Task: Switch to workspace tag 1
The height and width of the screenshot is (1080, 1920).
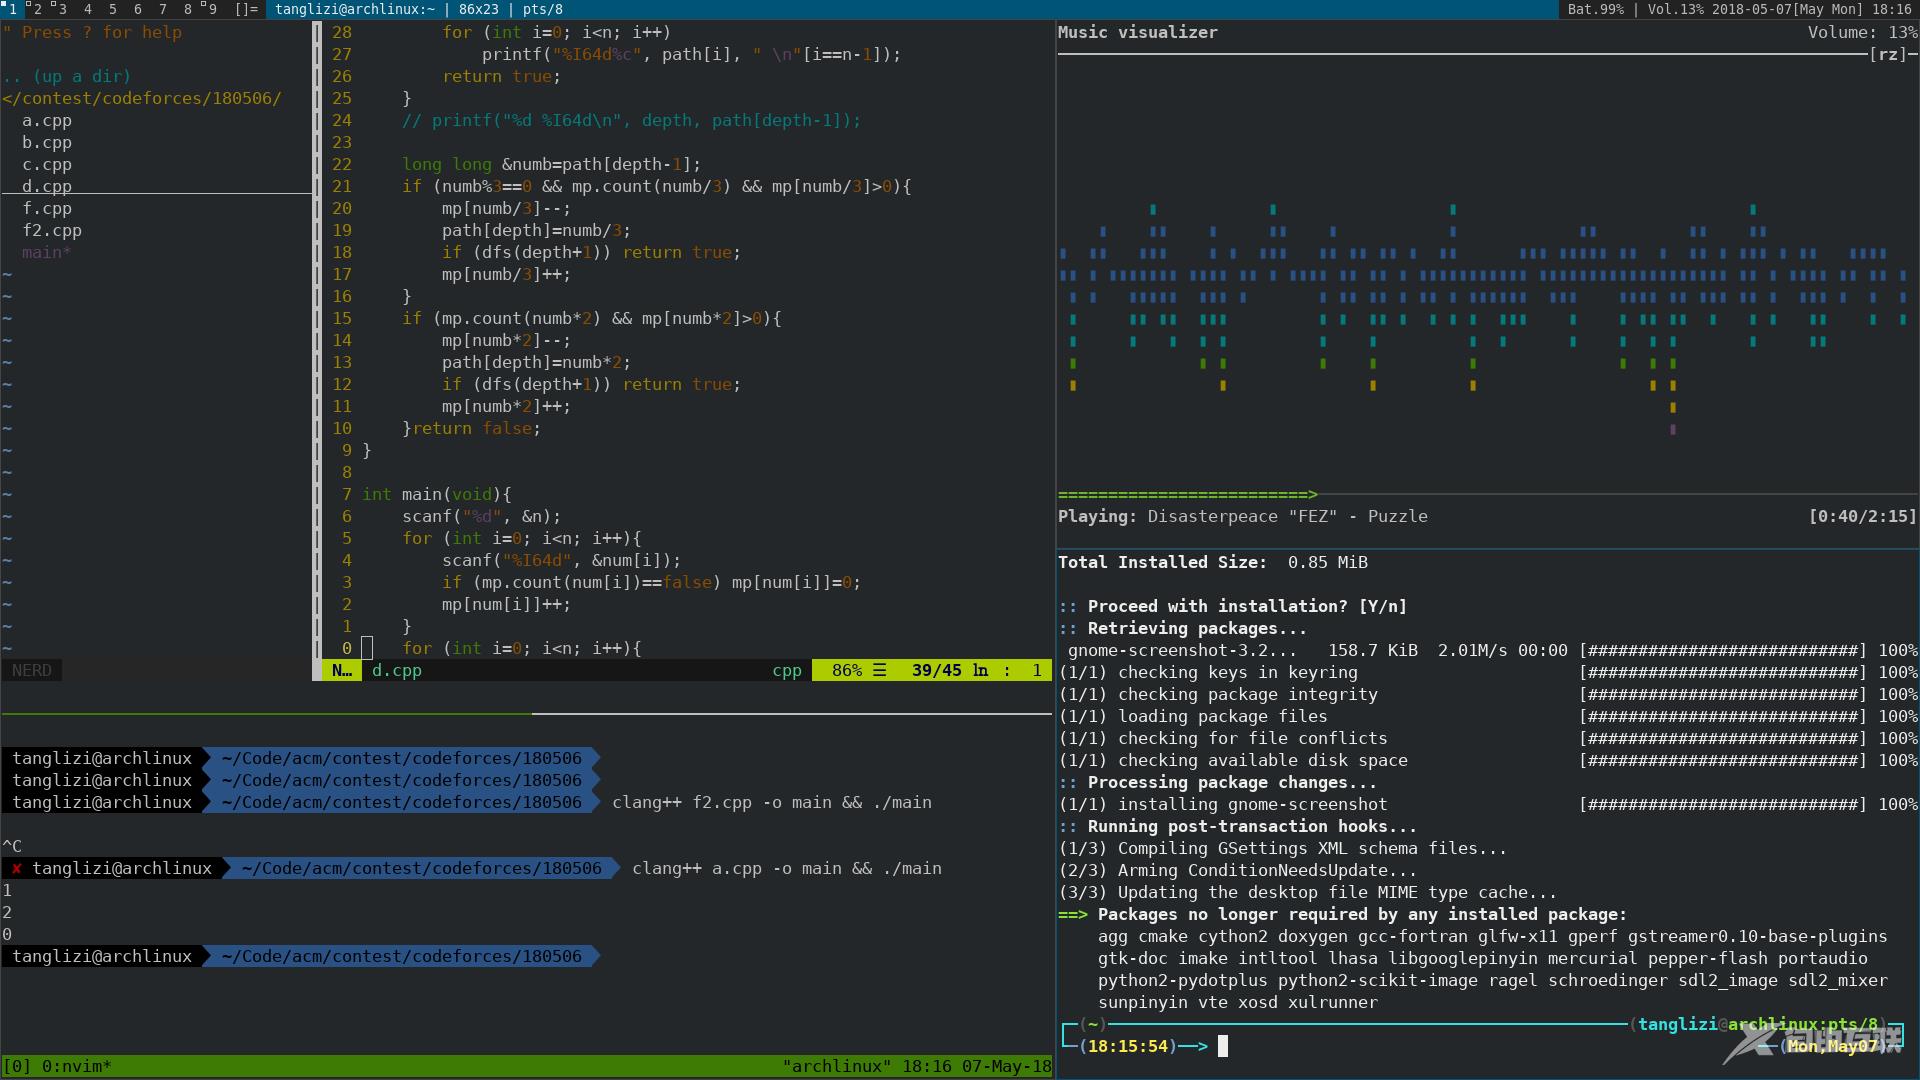Action: [x=12, y=9]
